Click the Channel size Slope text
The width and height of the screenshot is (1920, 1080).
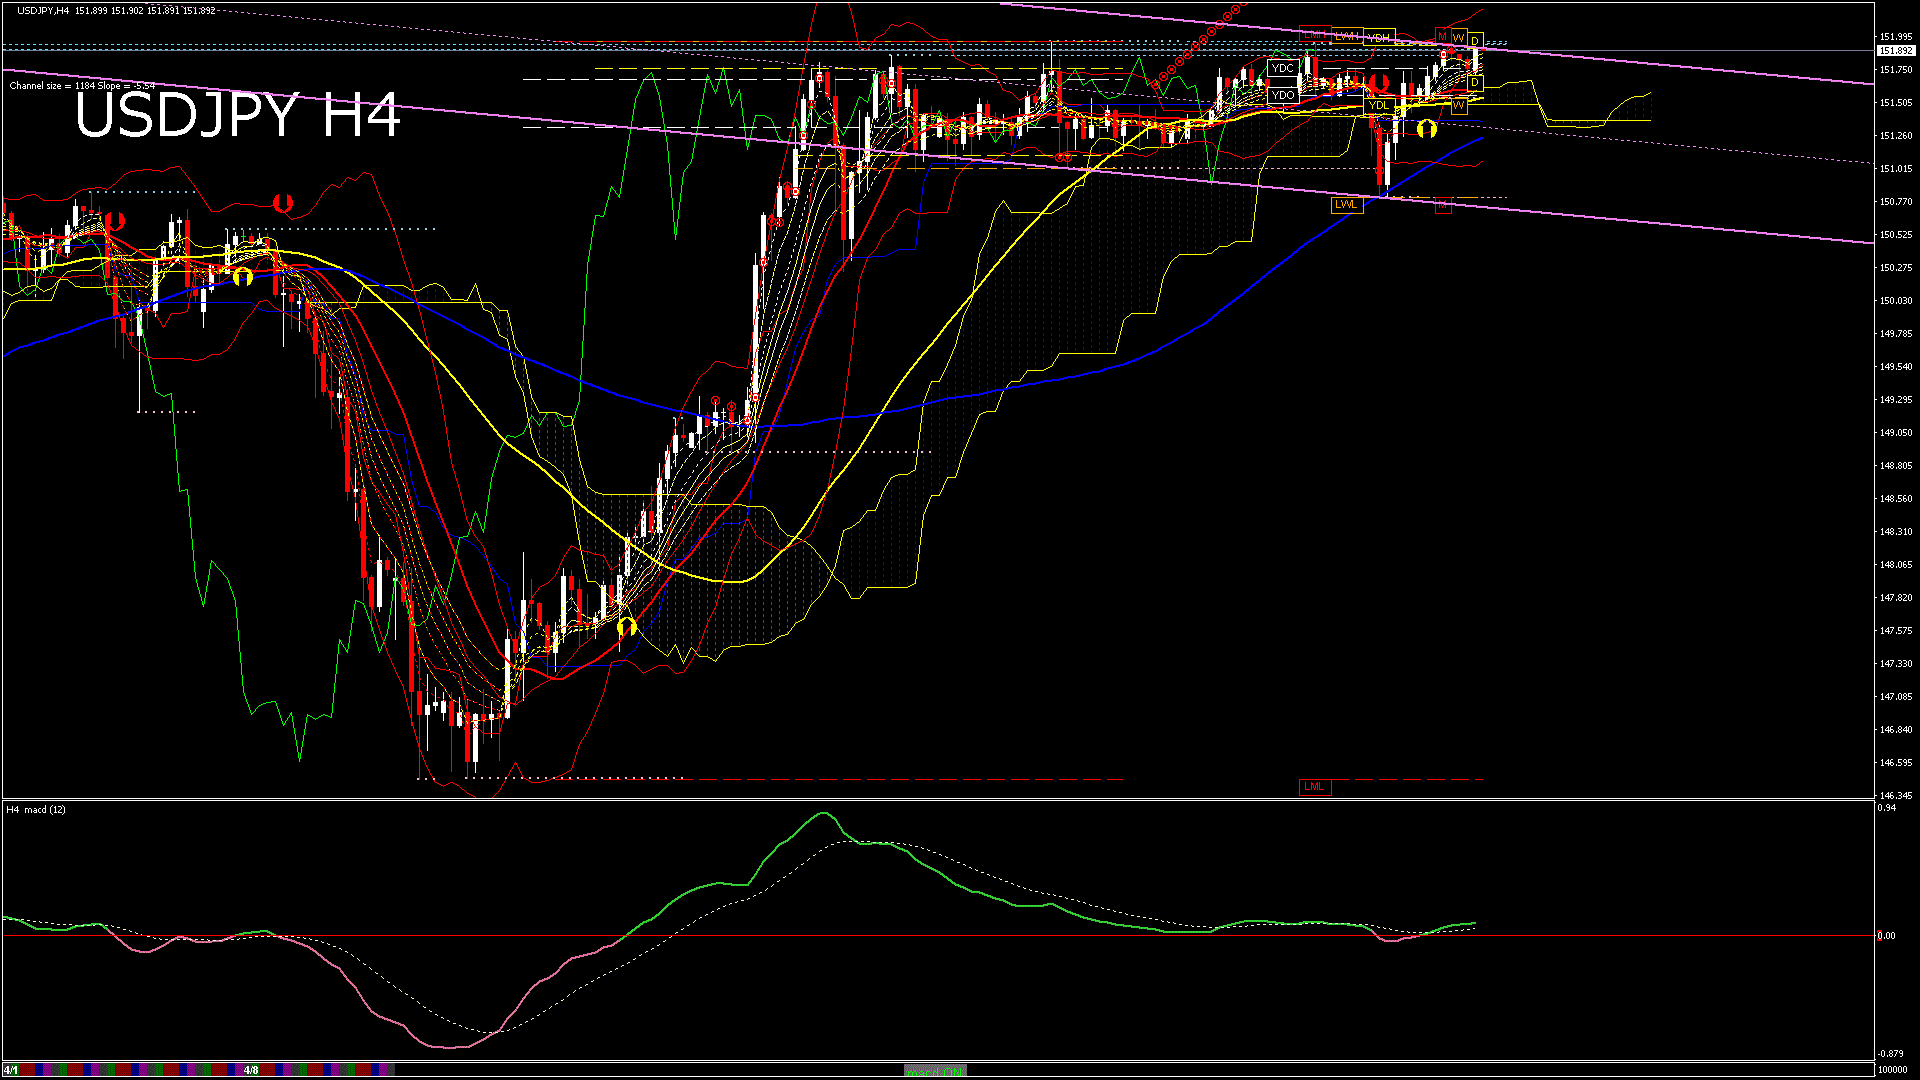[82, 86]
